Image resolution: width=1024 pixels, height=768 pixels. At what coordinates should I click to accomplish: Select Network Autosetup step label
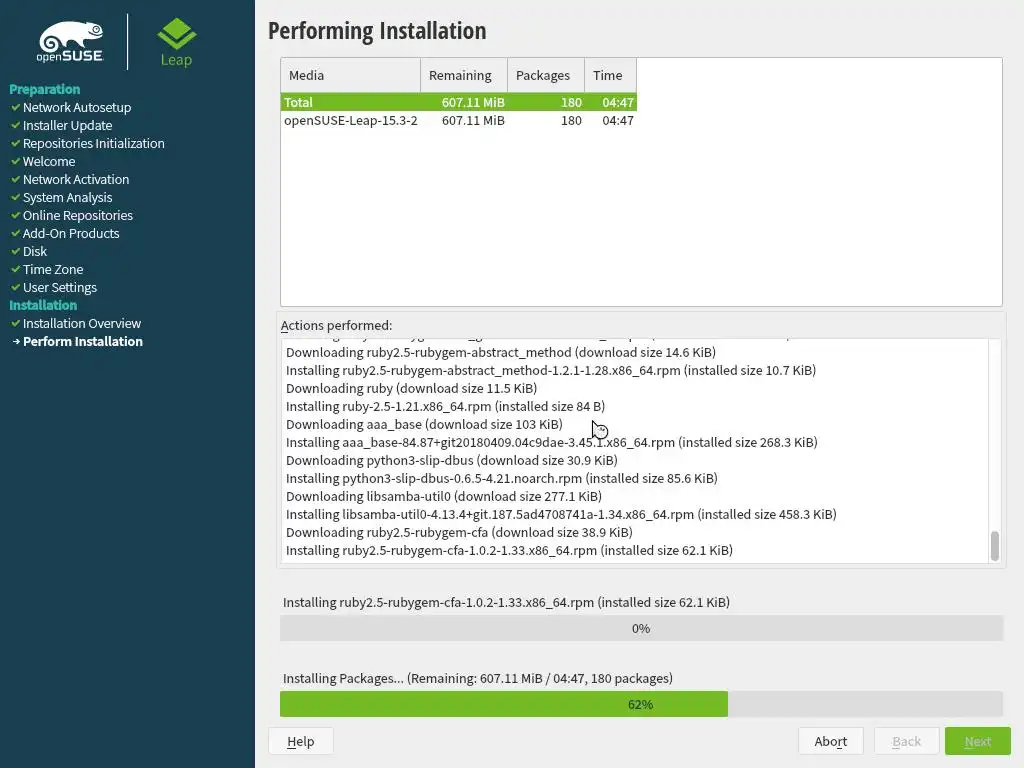[77, 107]
